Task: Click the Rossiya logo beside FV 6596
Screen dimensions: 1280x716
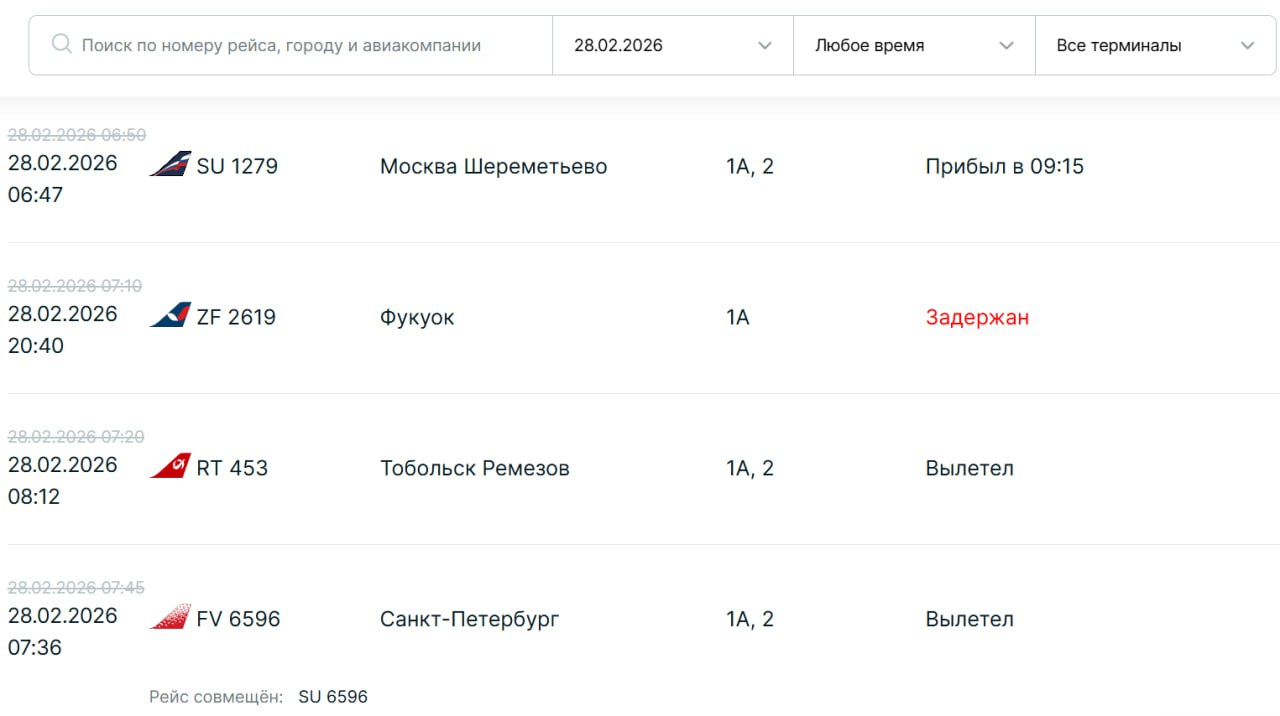Action: click(x=170, y=617)
